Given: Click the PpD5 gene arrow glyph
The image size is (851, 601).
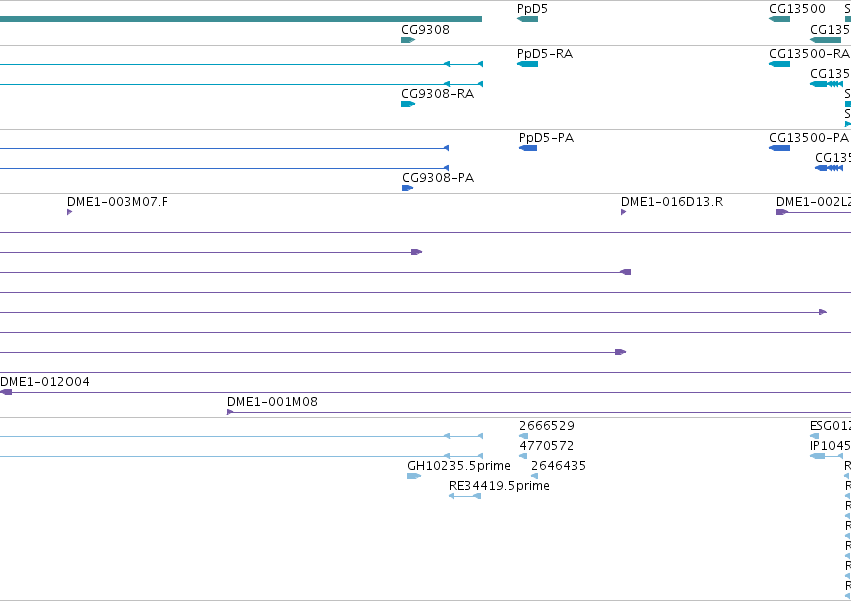Looking at the screenshot, I should click(527, 19).
